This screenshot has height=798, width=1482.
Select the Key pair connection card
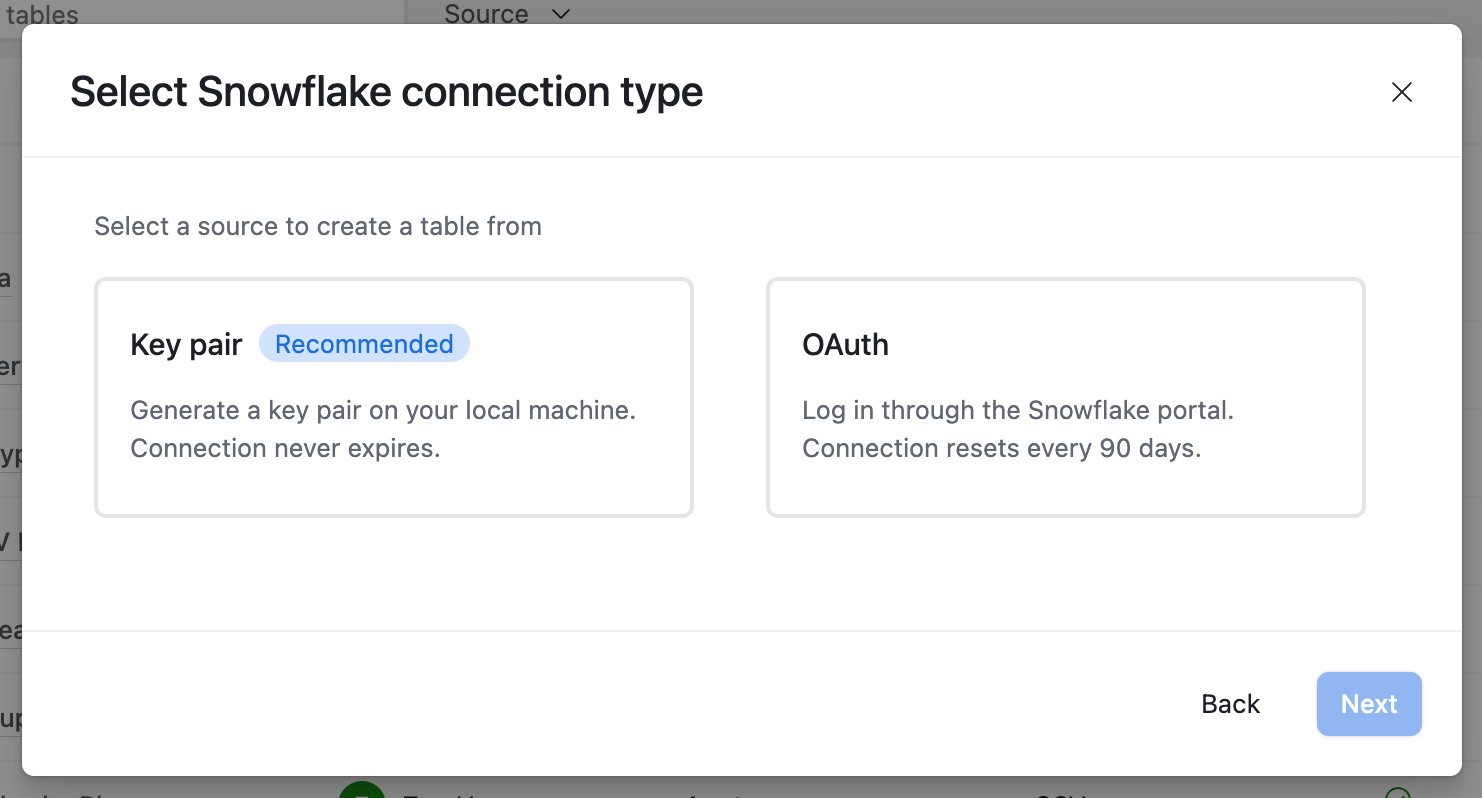(x=394, y=397)
